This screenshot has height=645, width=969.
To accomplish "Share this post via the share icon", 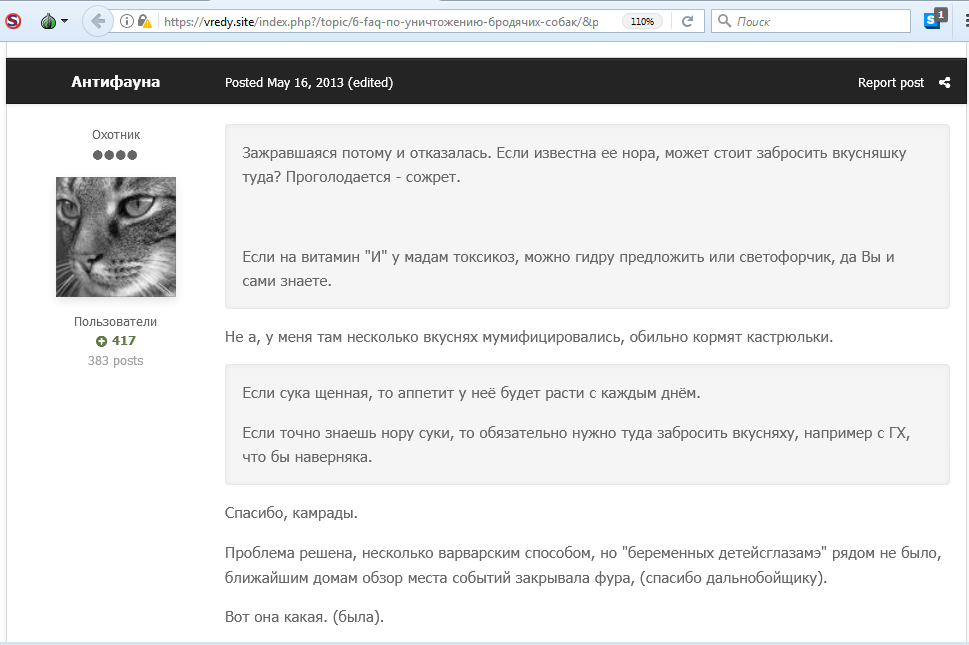I will (944, 83).
